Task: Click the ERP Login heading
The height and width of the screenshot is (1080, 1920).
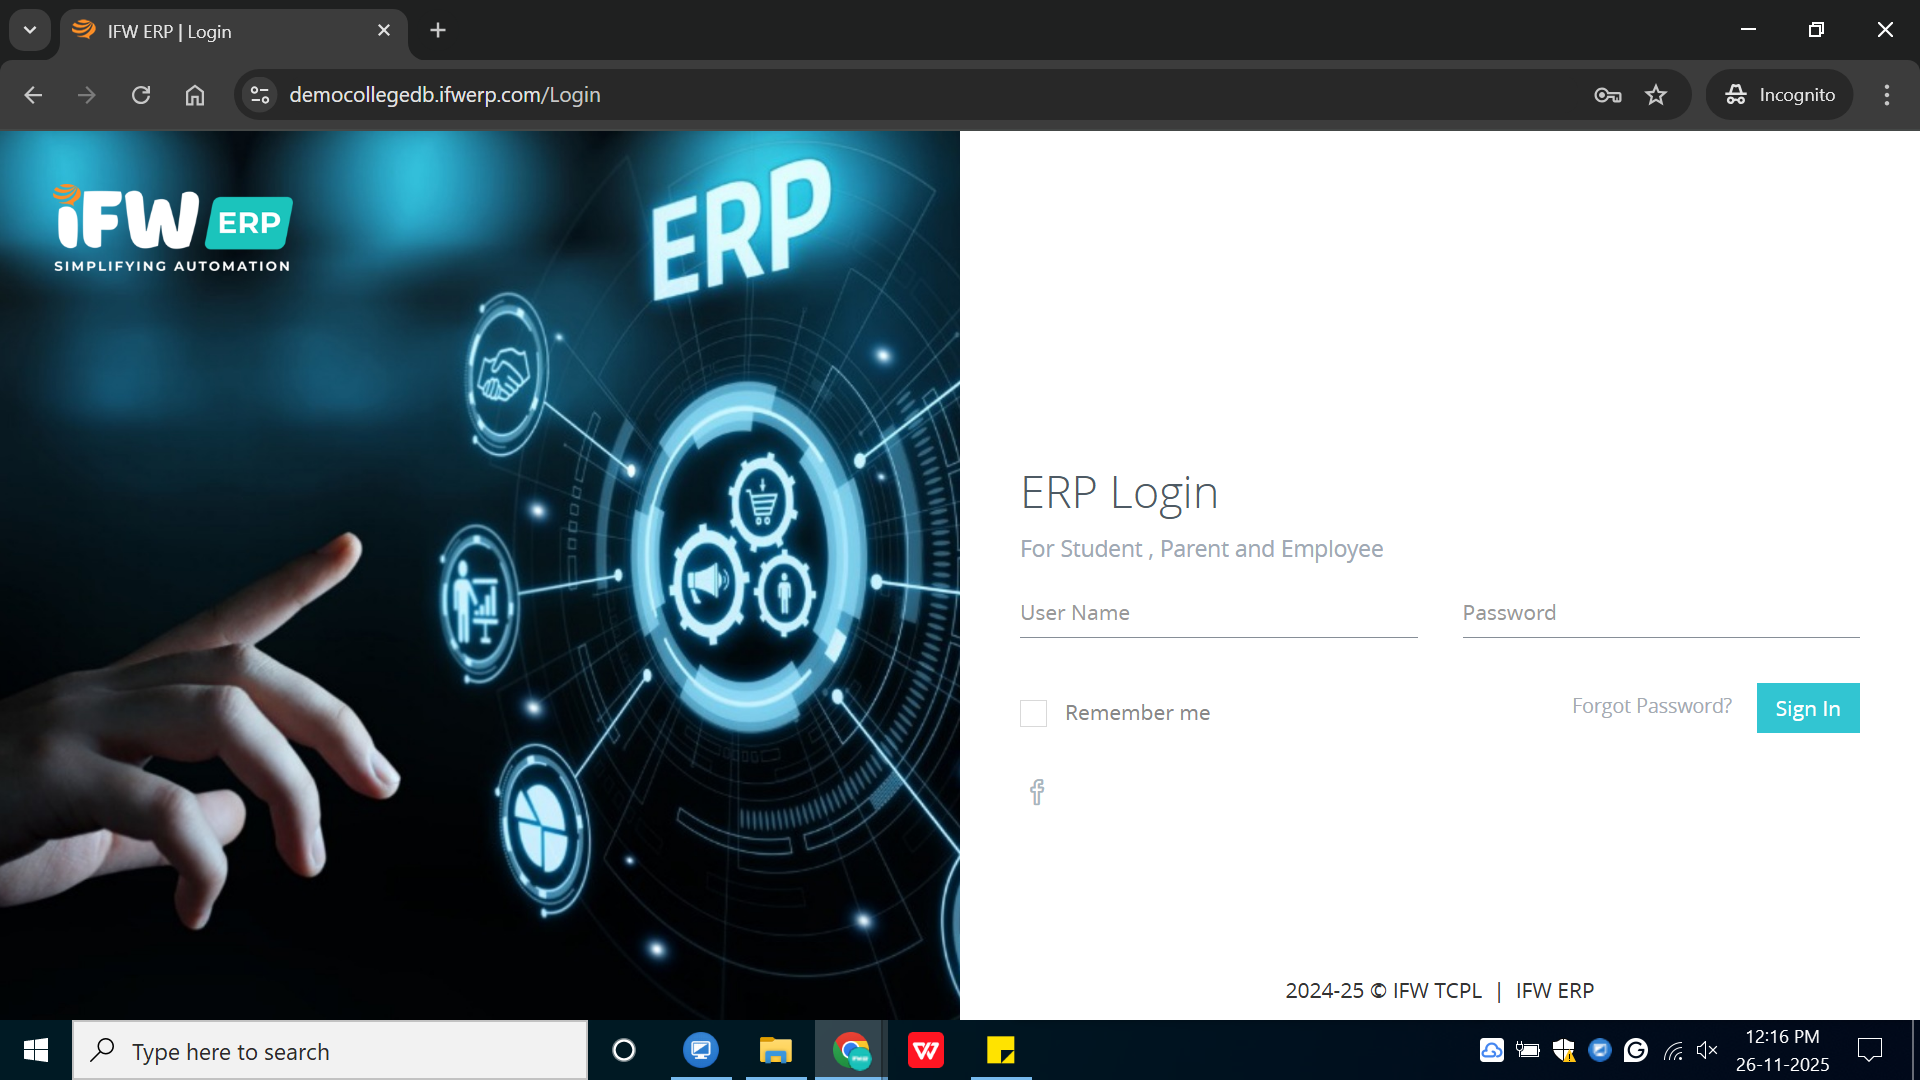Action: [1119, 493]
